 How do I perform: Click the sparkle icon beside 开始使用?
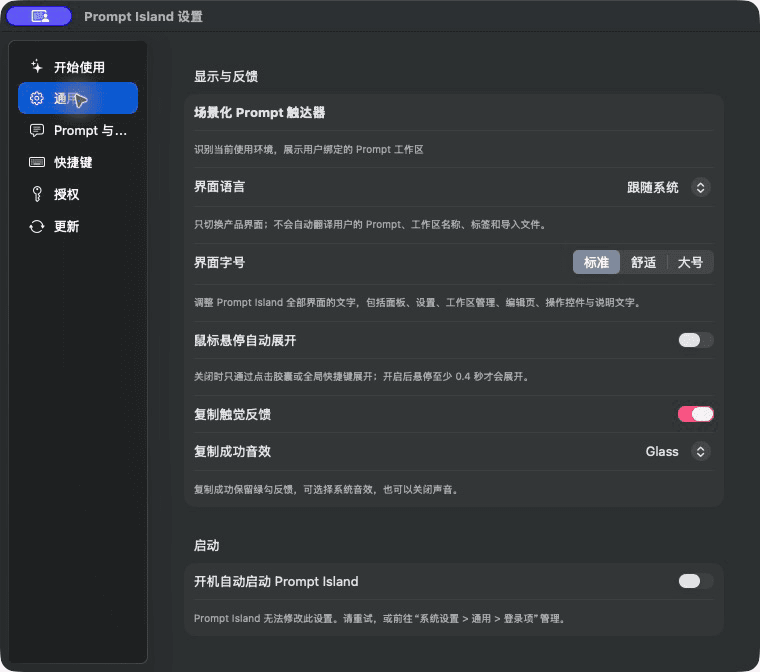click(37, 66)
